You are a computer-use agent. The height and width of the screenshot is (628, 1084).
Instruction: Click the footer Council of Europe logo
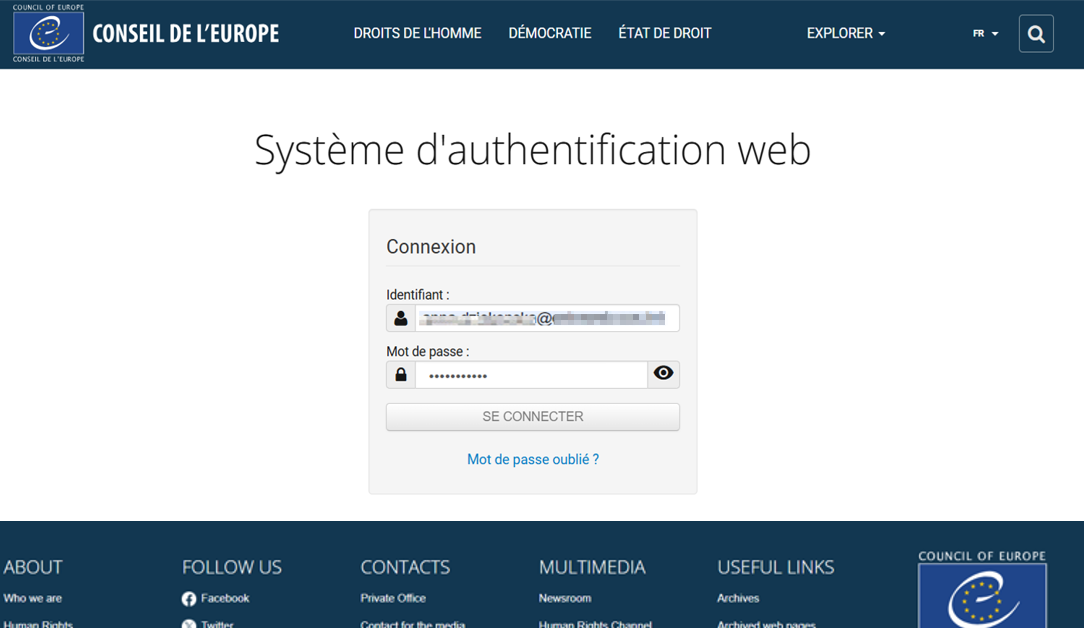pyautogui.click(x=982, y=589)
